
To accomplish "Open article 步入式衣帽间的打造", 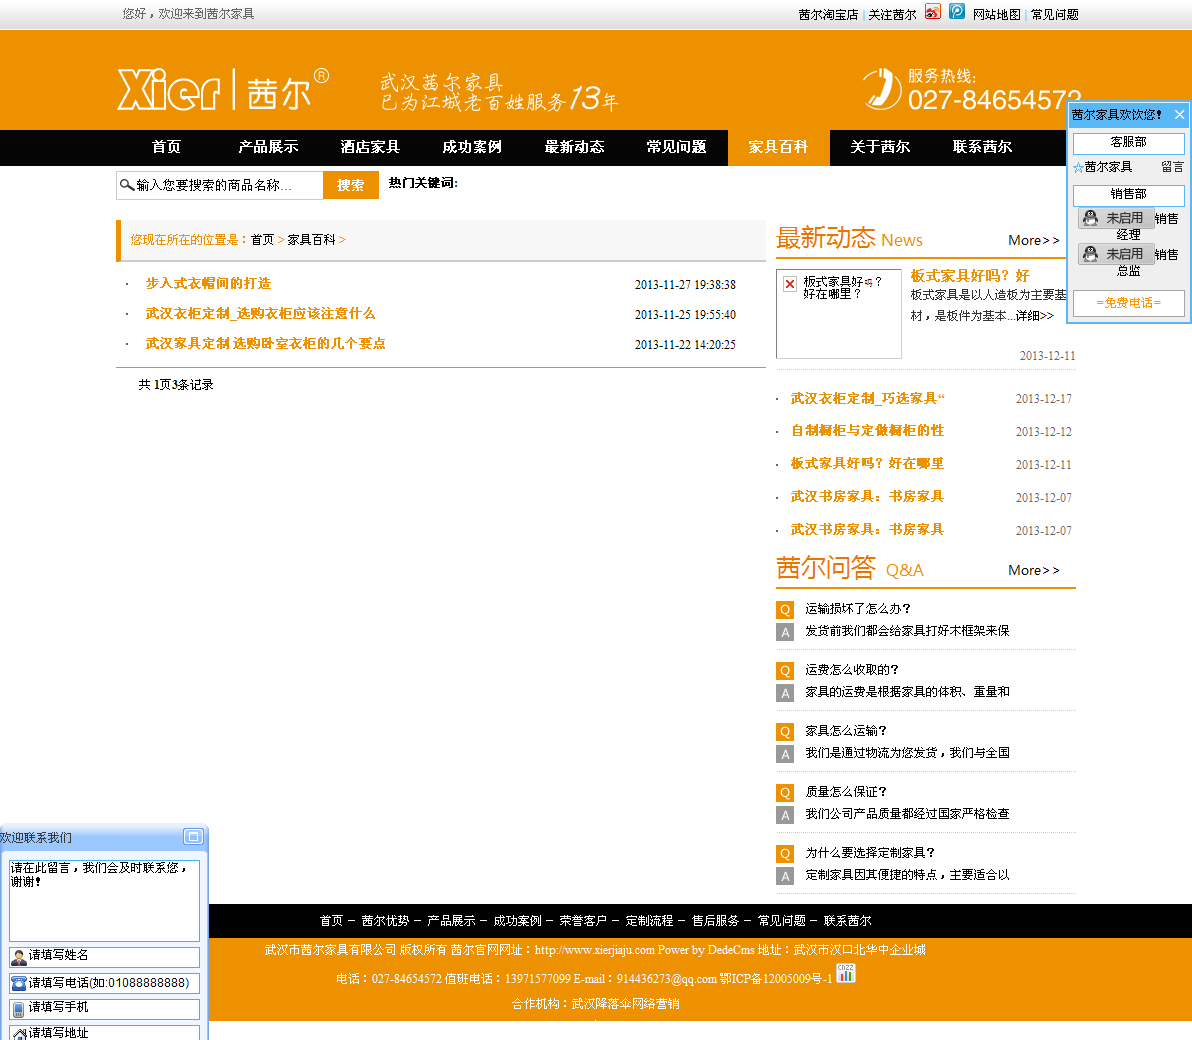I will pyautogui.click(x=208, y=284).
